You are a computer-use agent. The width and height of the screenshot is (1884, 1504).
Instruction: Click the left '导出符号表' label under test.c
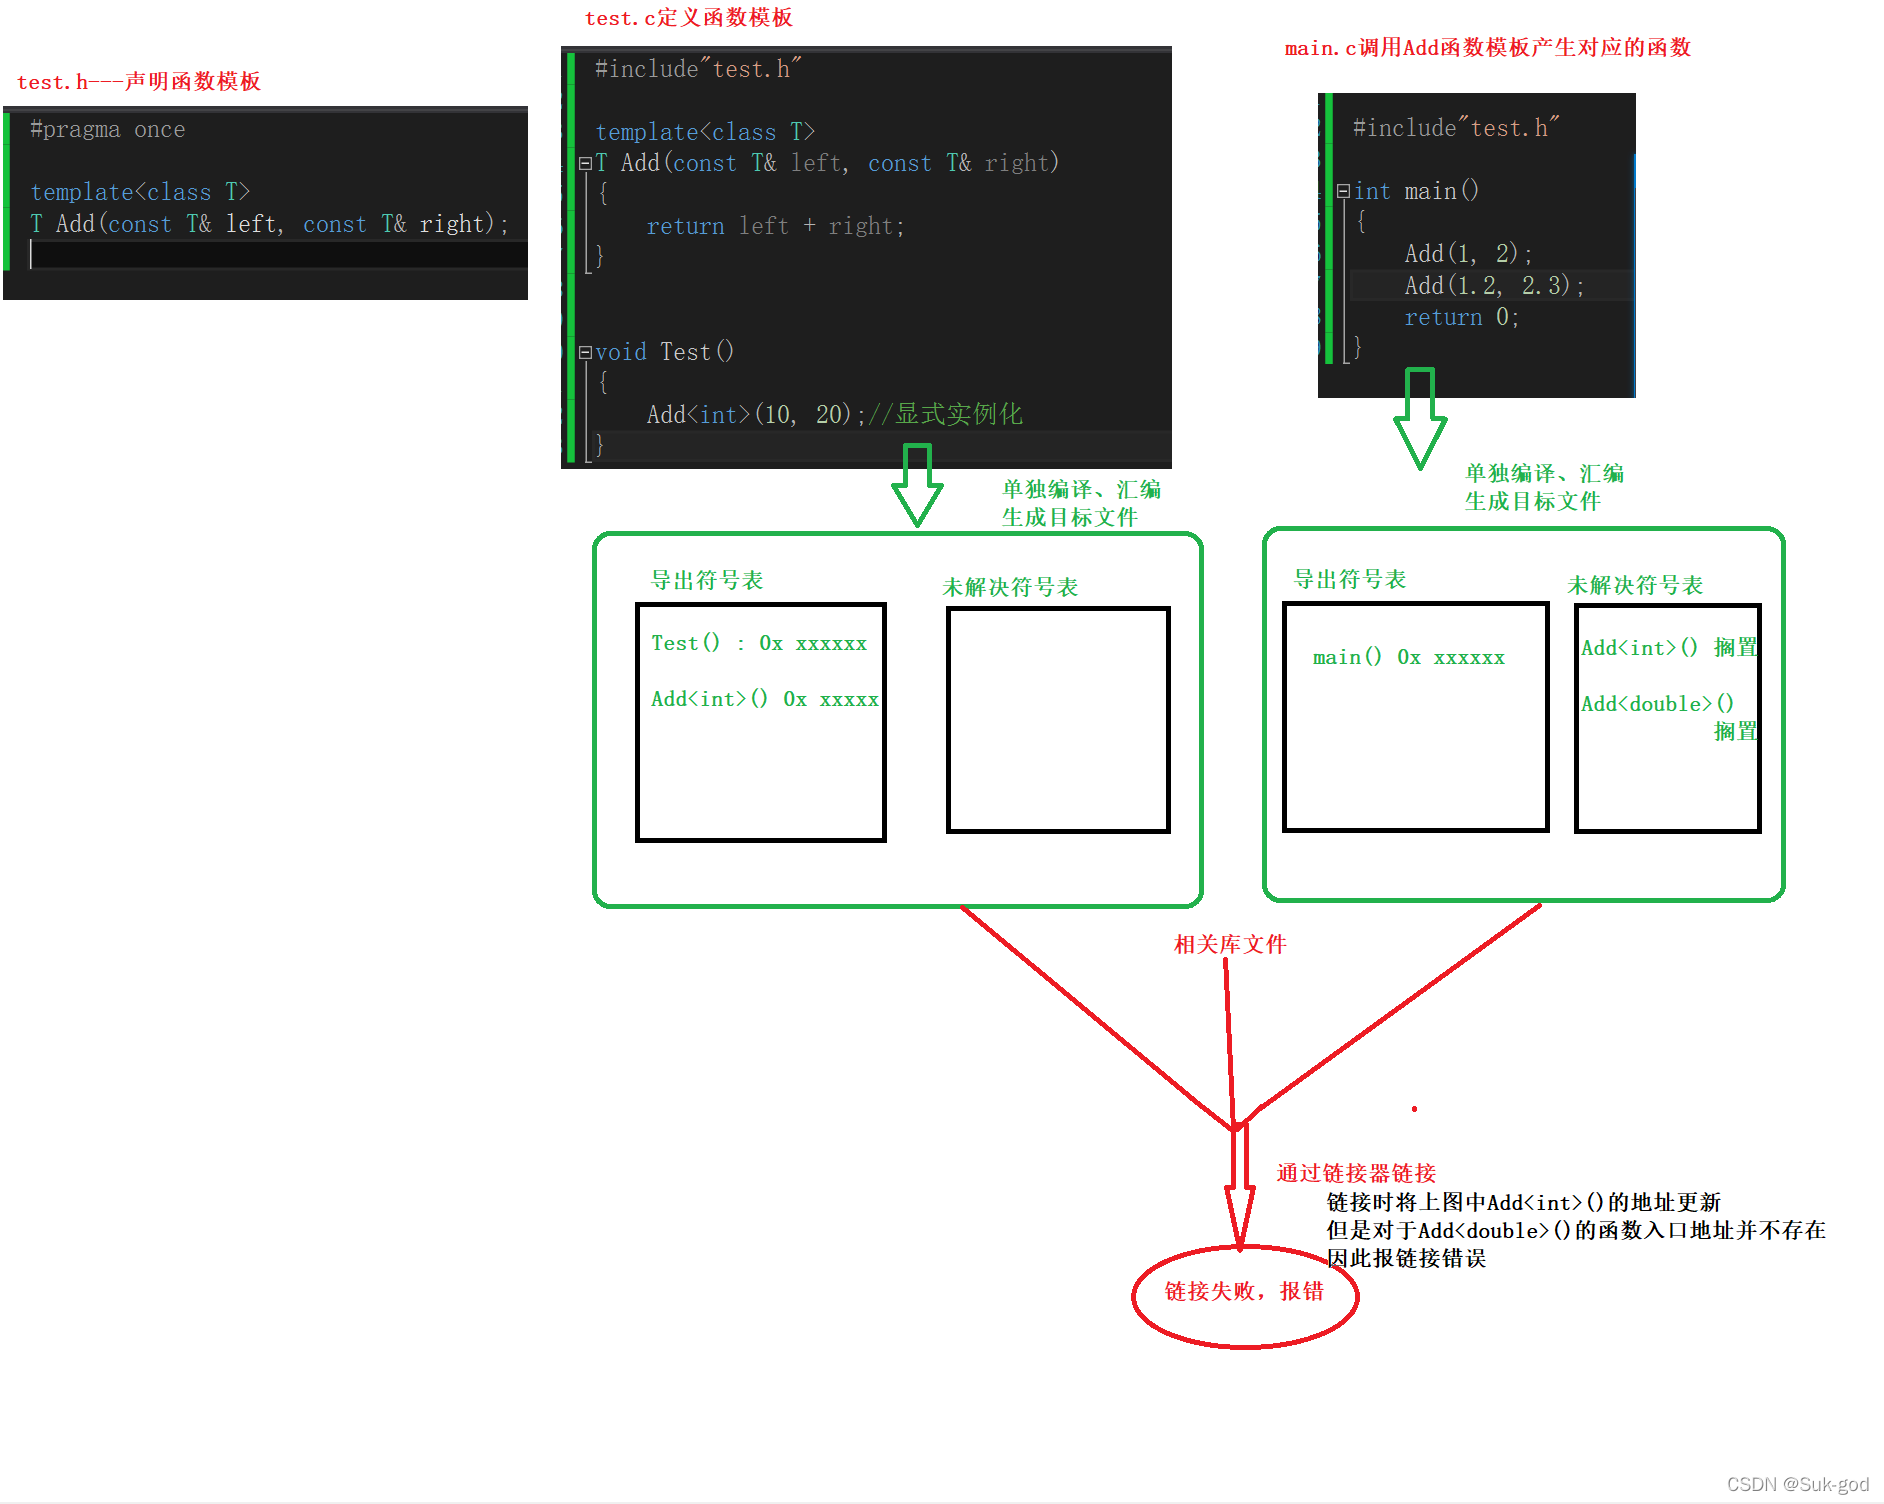click(707, 580)
